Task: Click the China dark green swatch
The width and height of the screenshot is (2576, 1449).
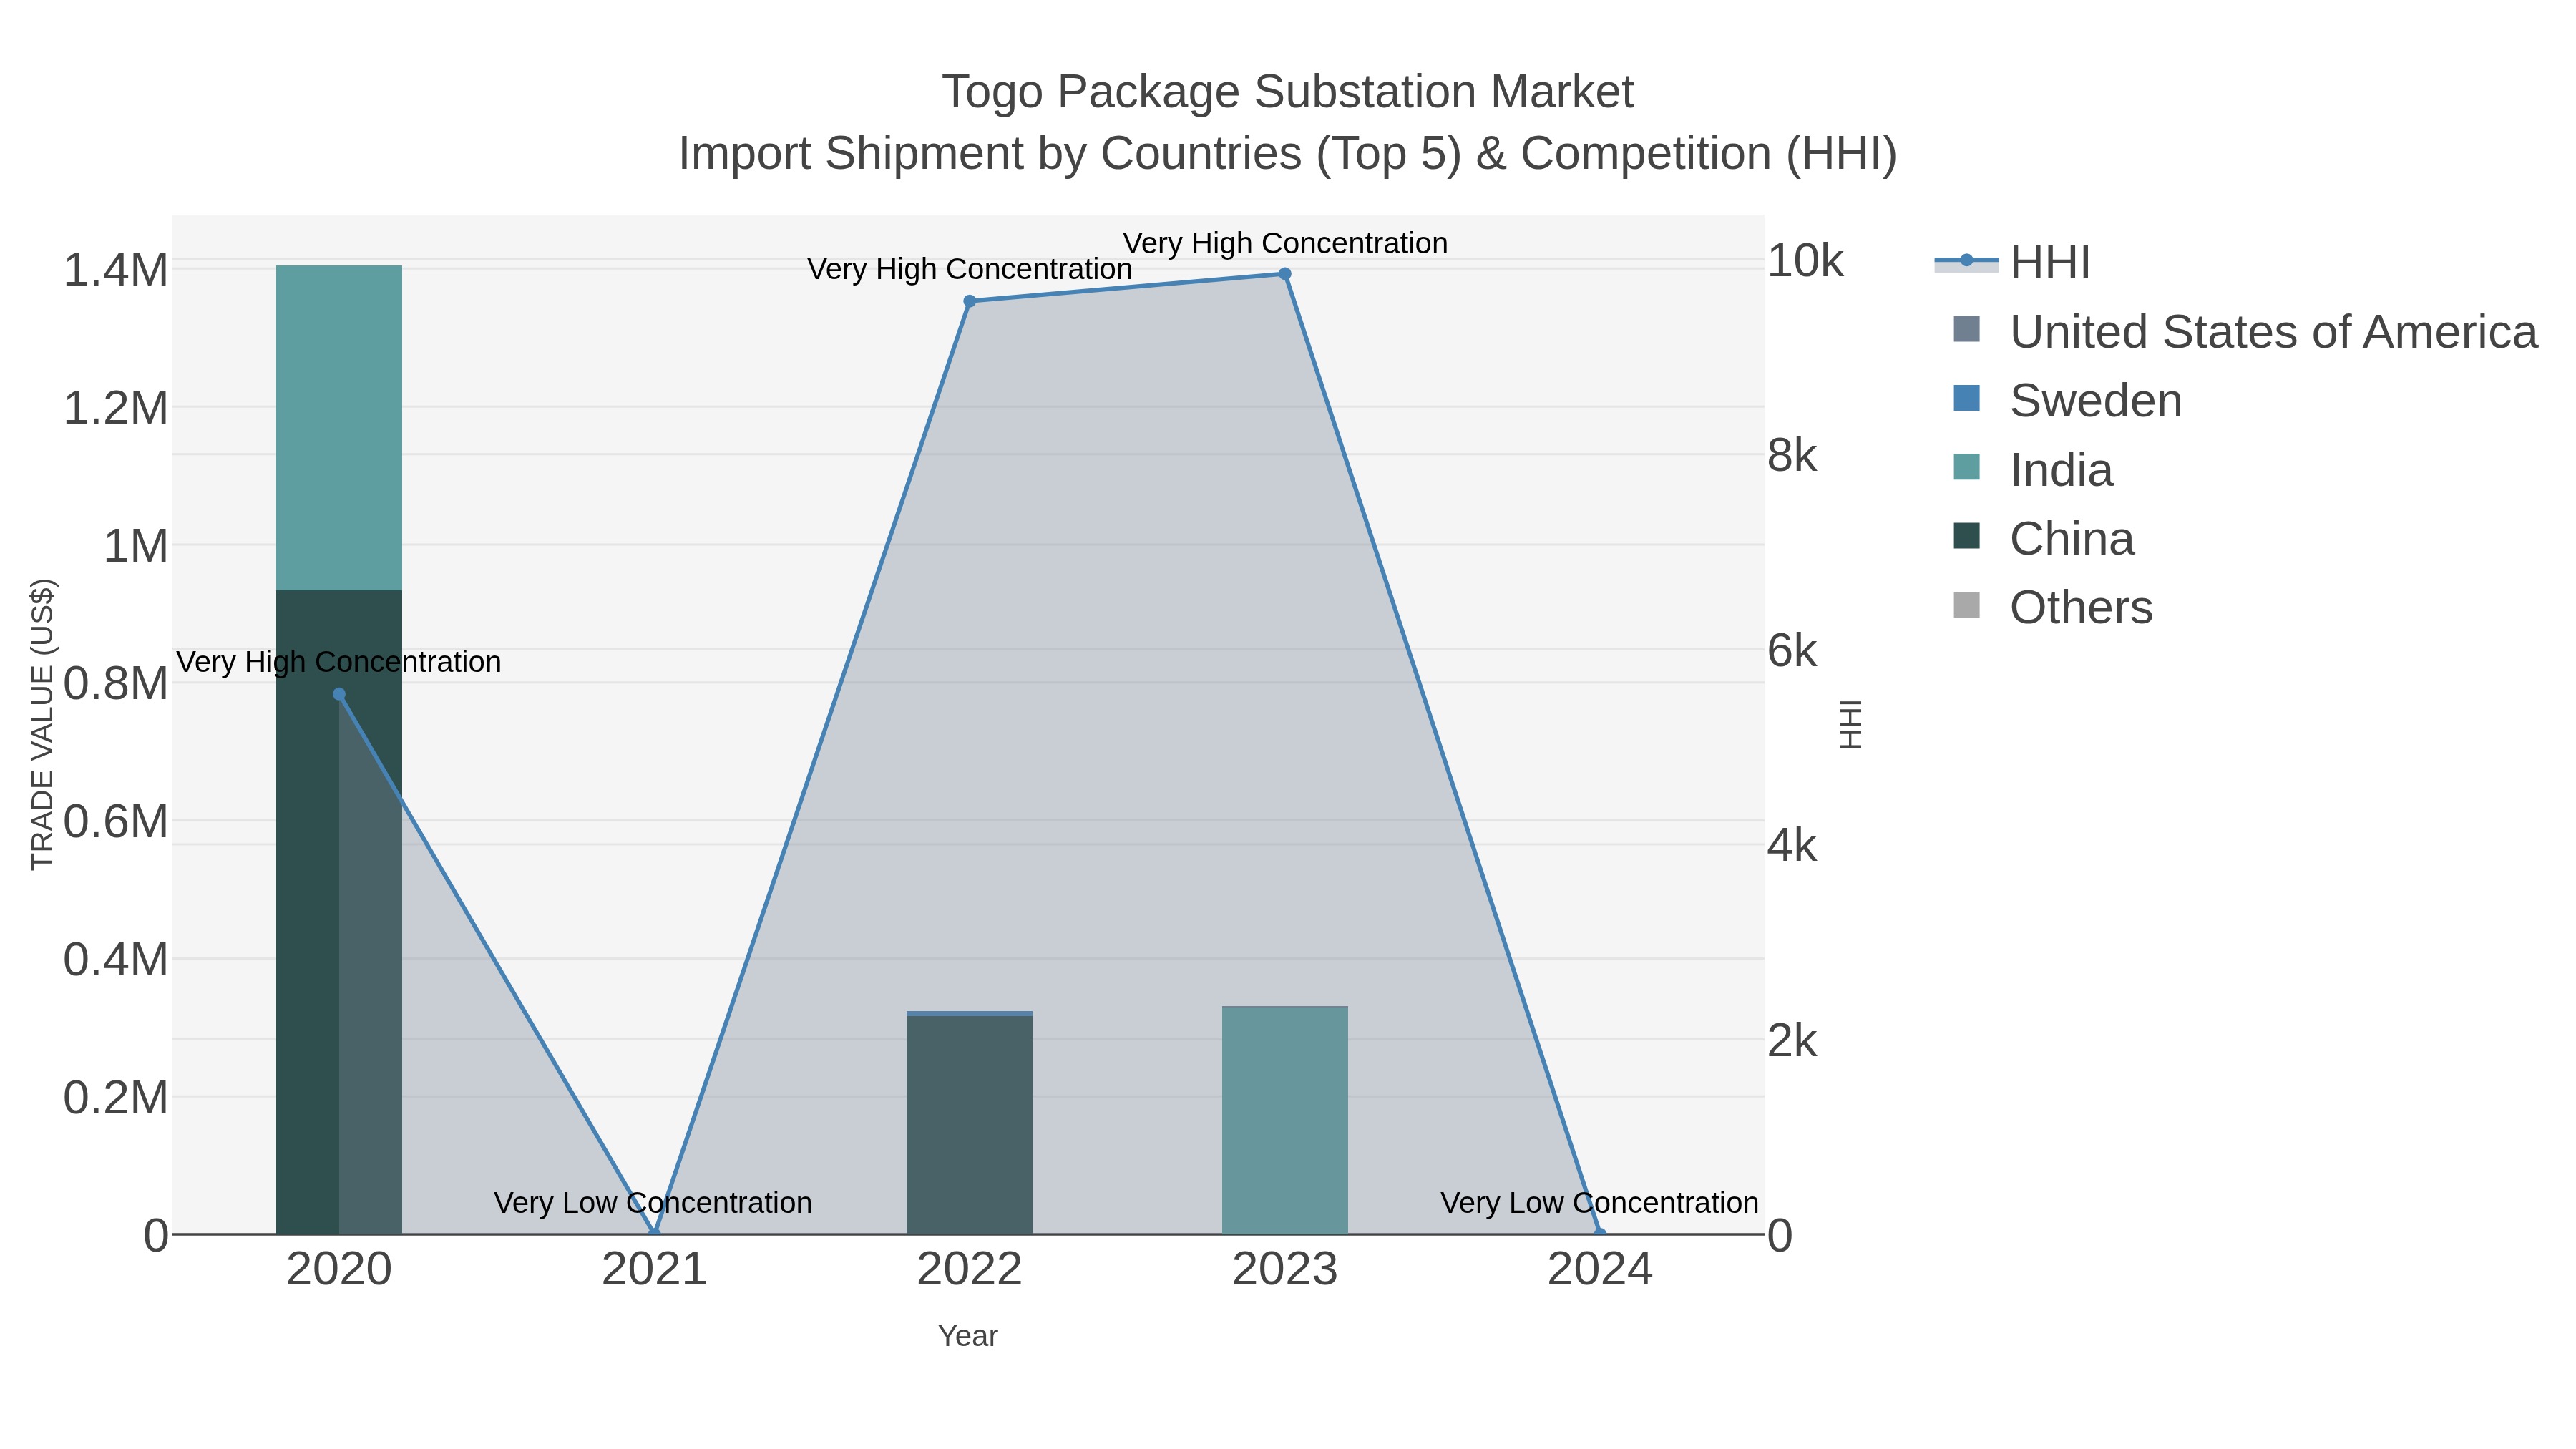Action: 1966,536
